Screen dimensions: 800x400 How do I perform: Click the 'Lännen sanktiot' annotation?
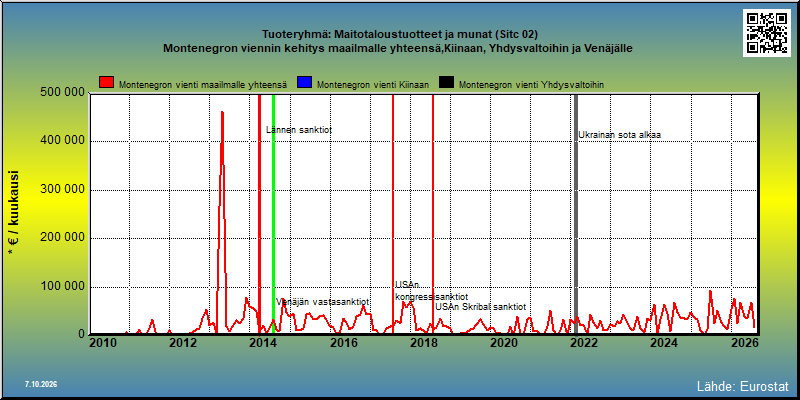coord(299,130)
